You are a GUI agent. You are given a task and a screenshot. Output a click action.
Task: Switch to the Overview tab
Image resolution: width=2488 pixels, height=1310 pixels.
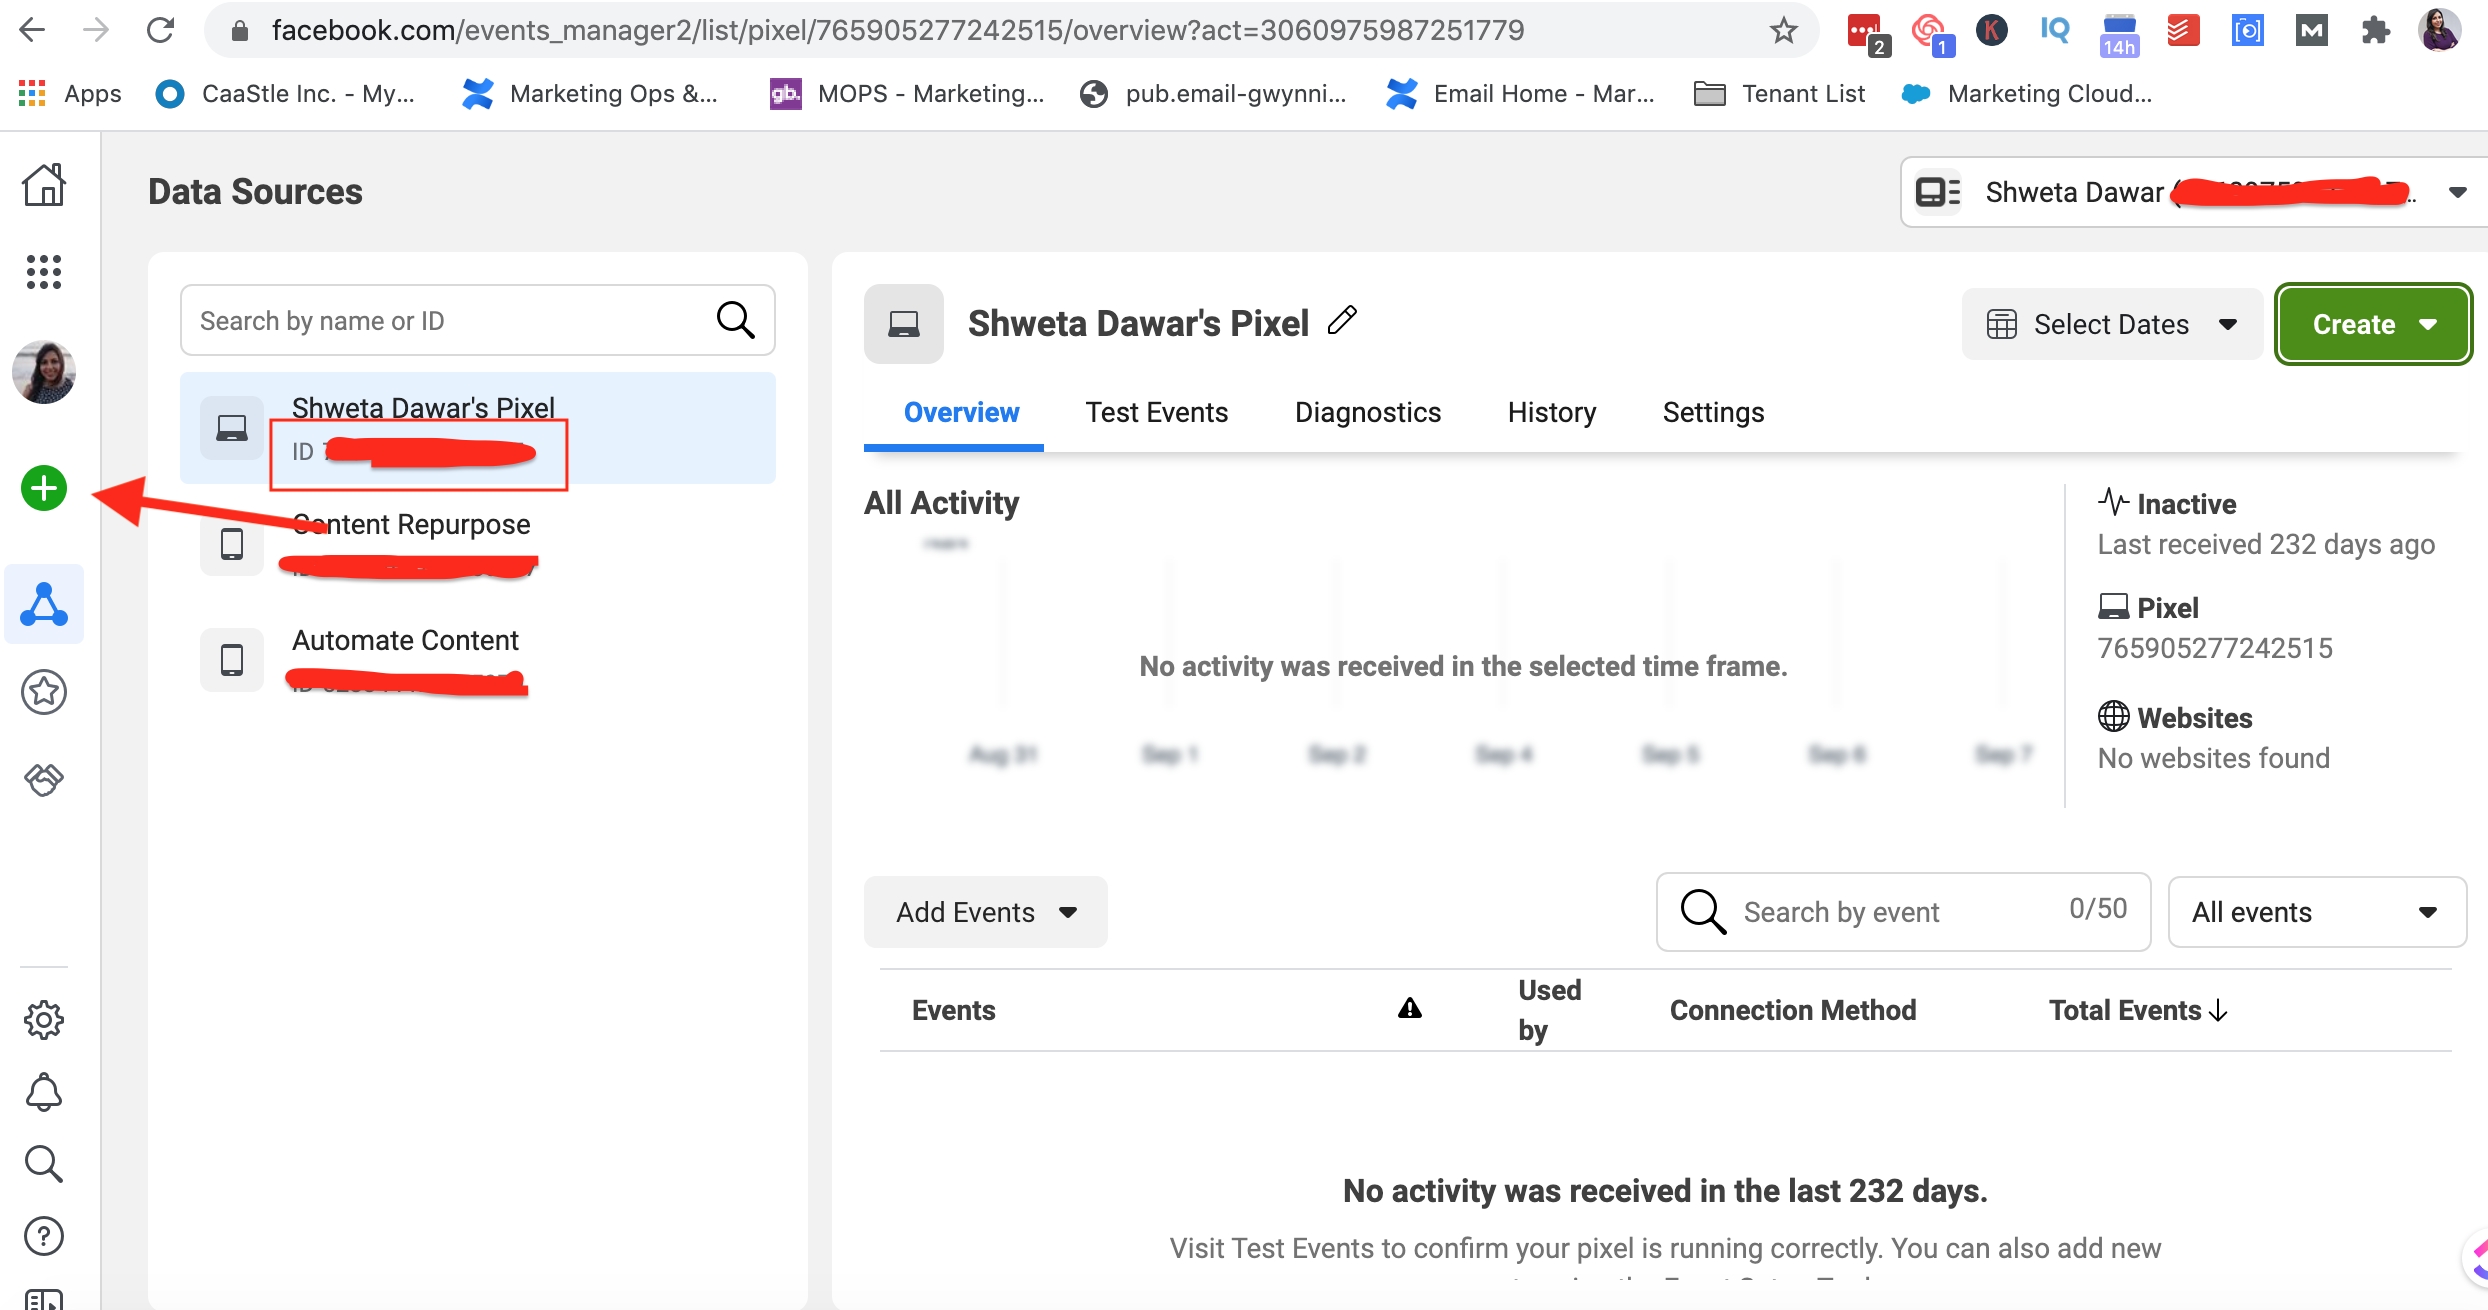point(961,412)
